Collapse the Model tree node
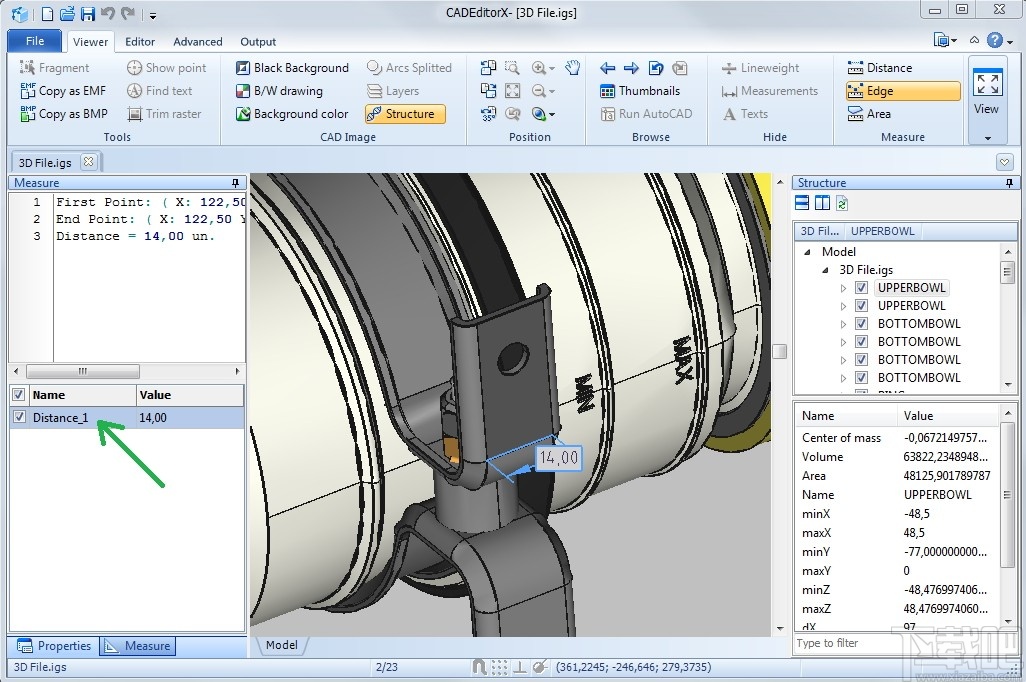 808,252
